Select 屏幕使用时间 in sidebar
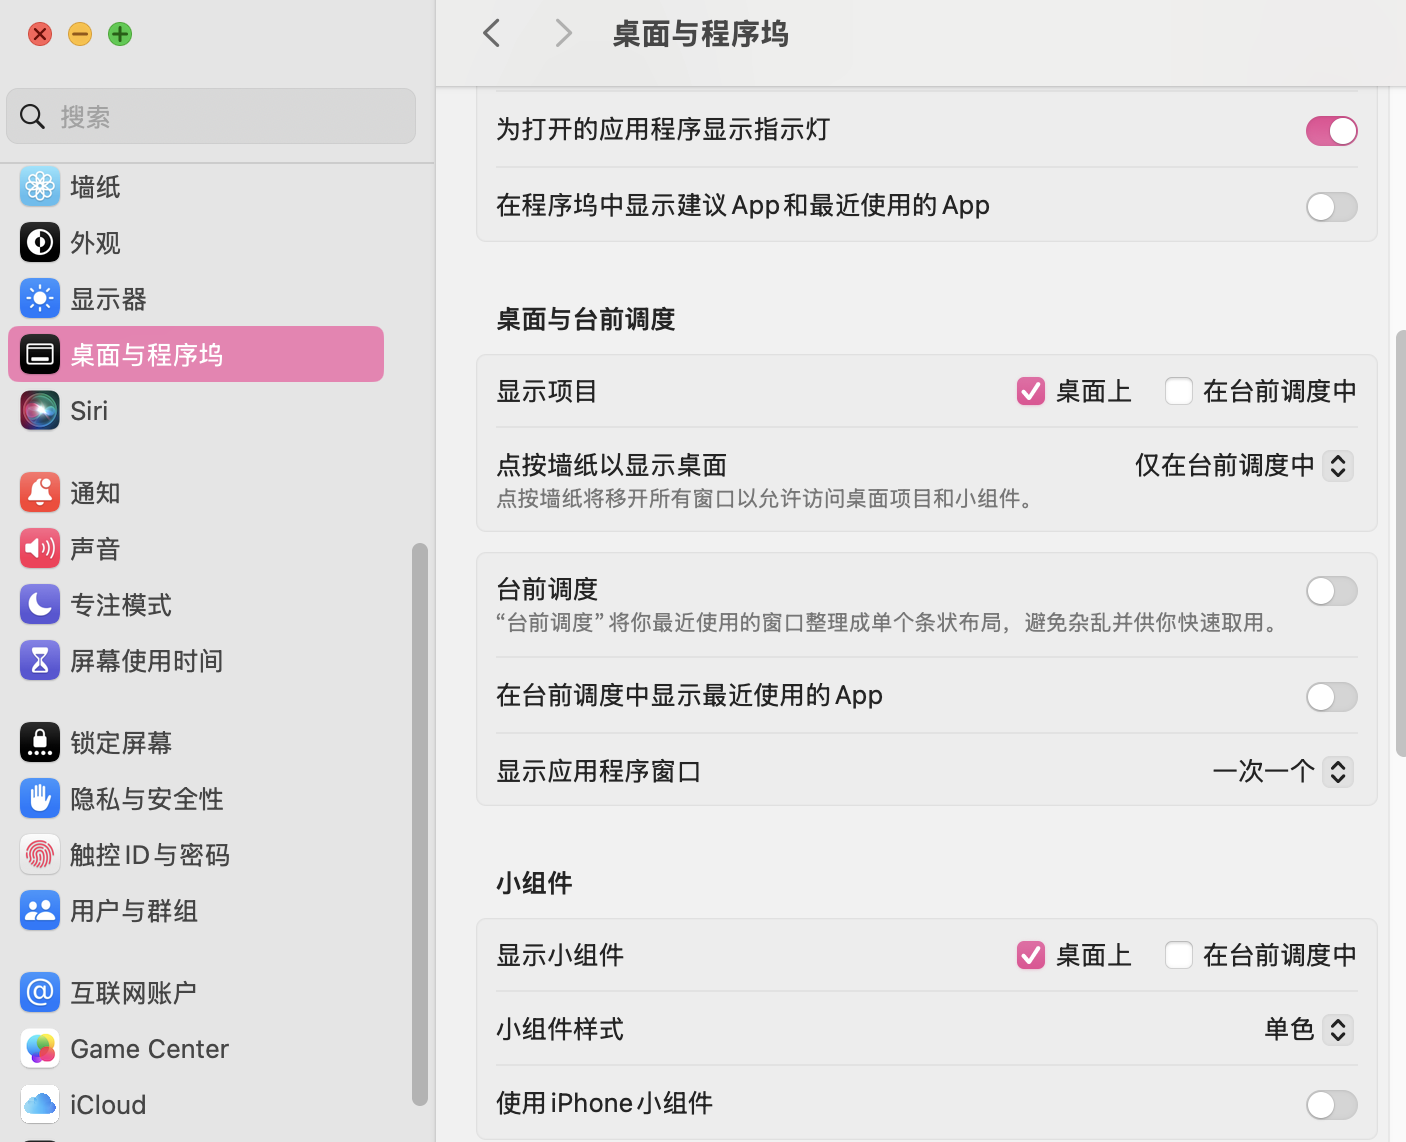 pos(146,660)
